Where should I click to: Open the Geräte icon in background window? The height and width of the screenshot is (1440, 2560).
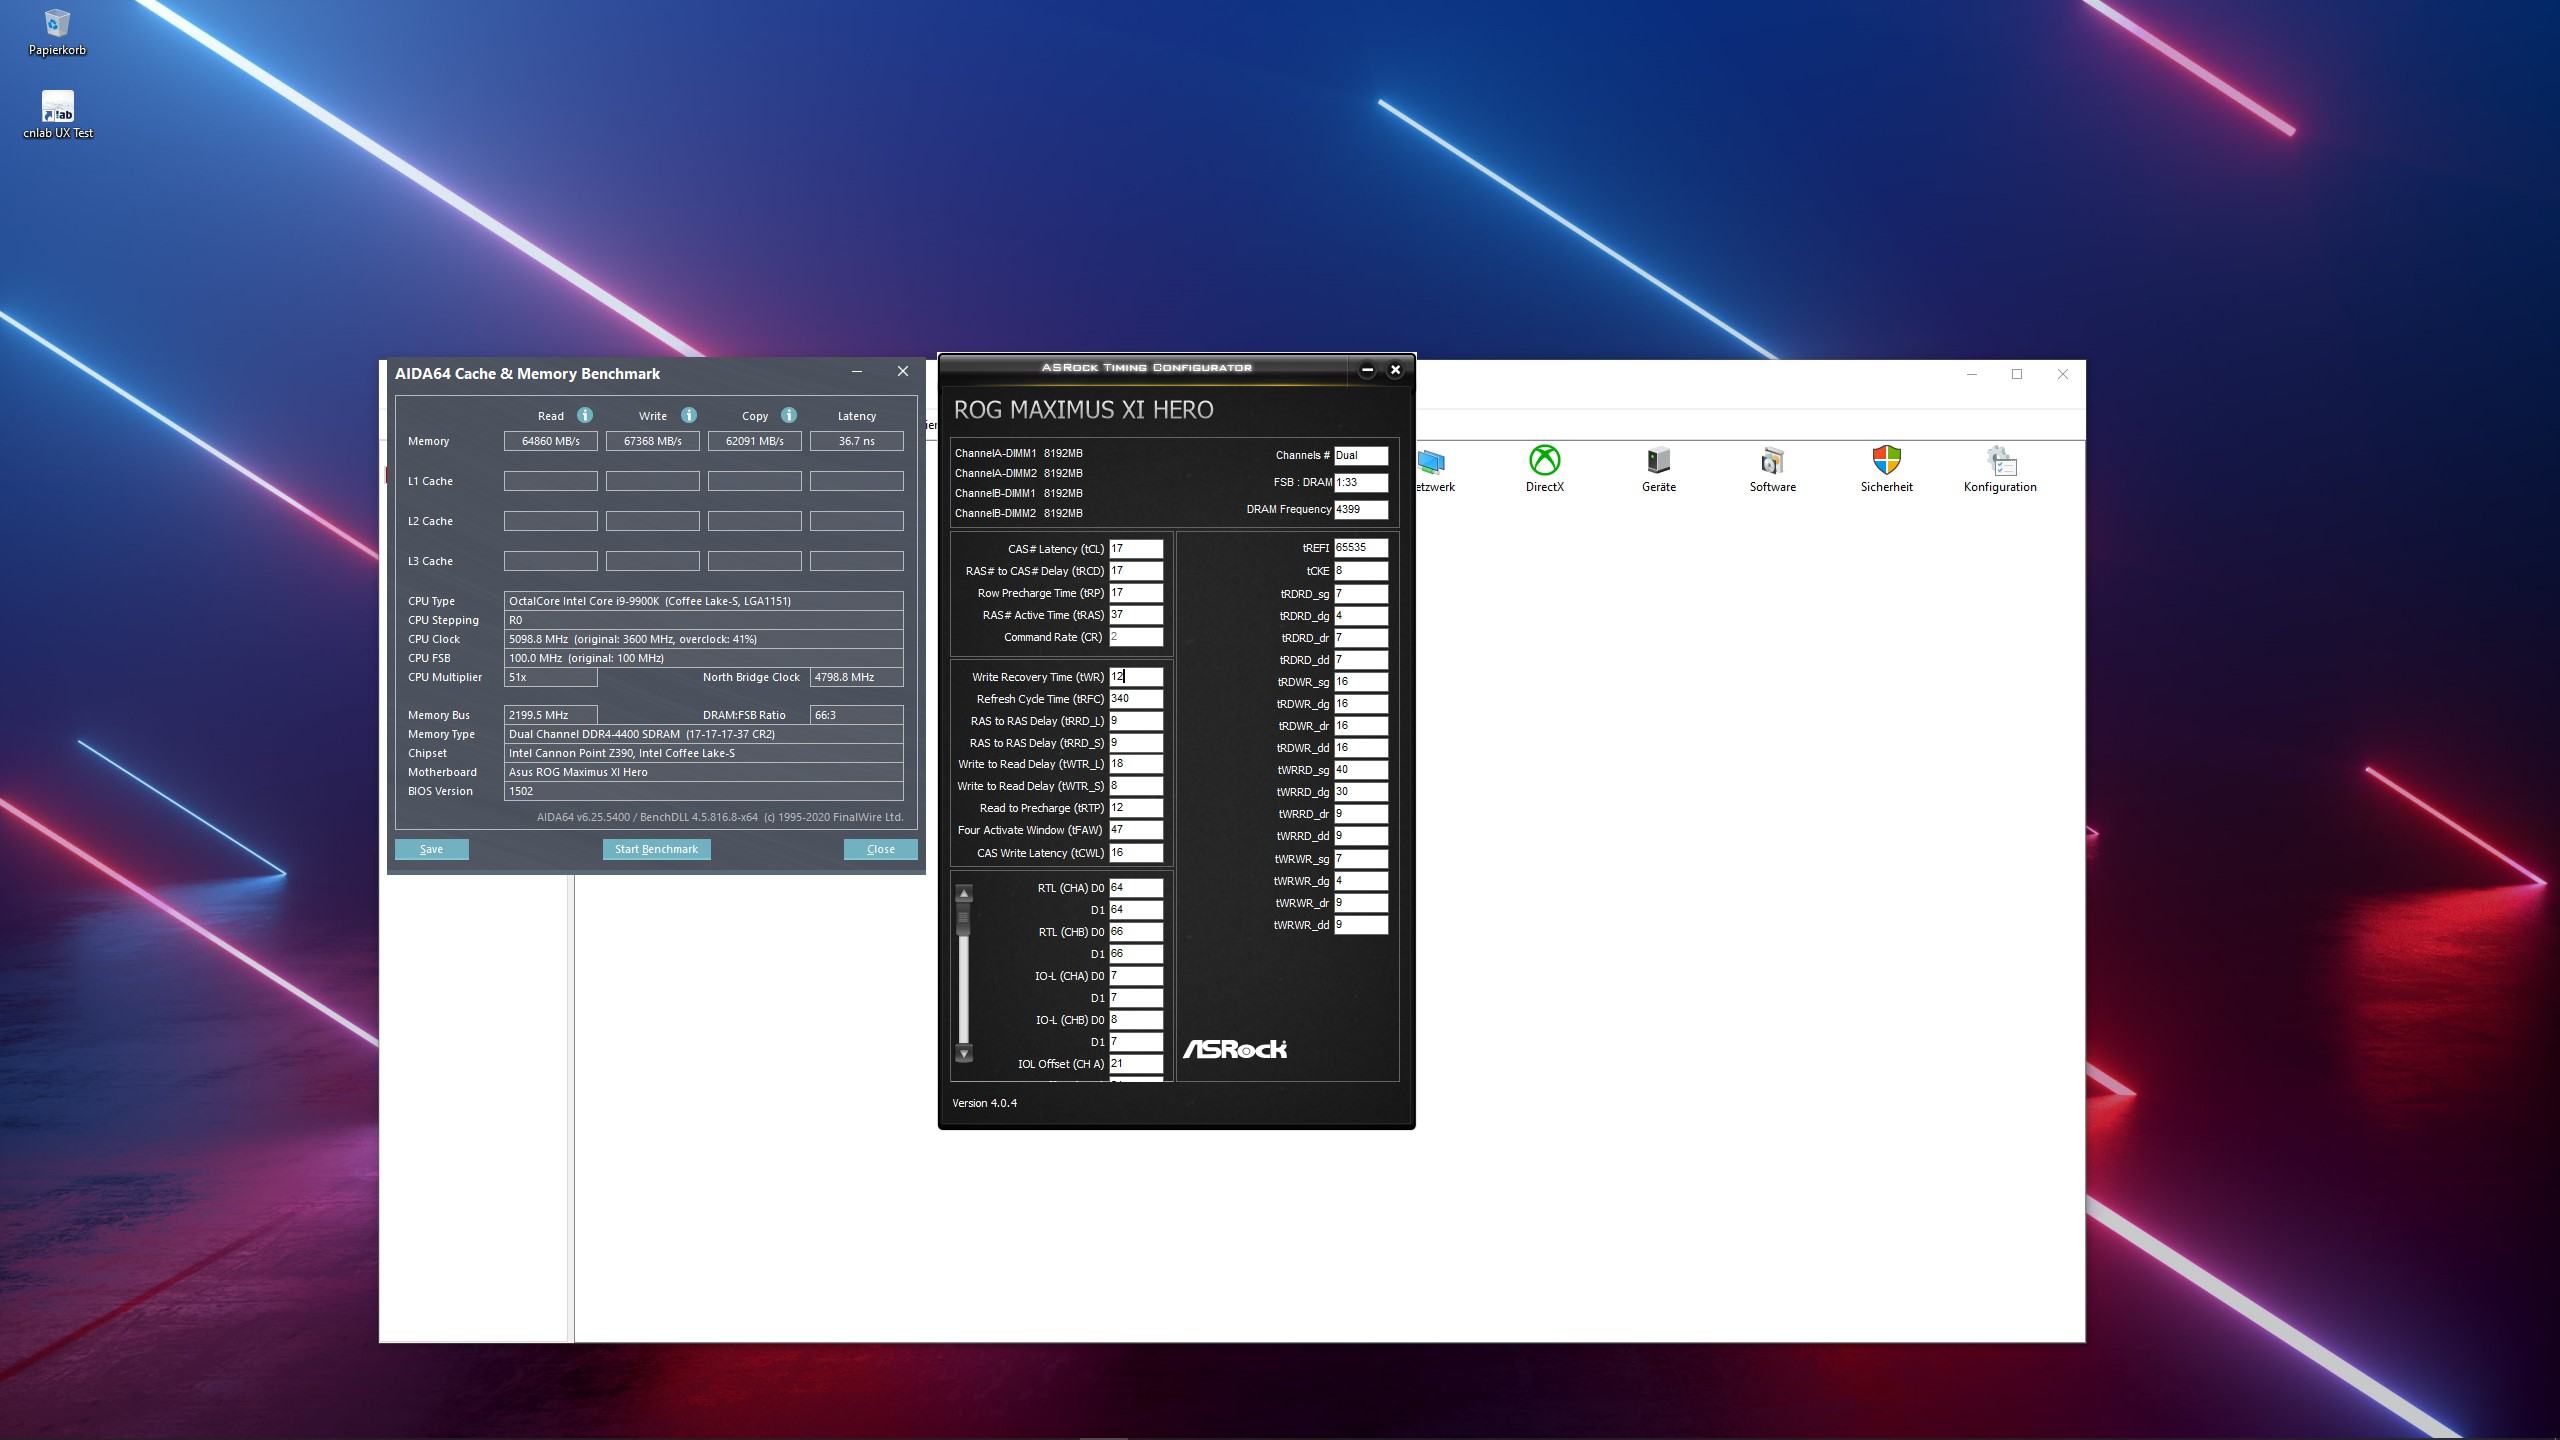(1659, 469)
